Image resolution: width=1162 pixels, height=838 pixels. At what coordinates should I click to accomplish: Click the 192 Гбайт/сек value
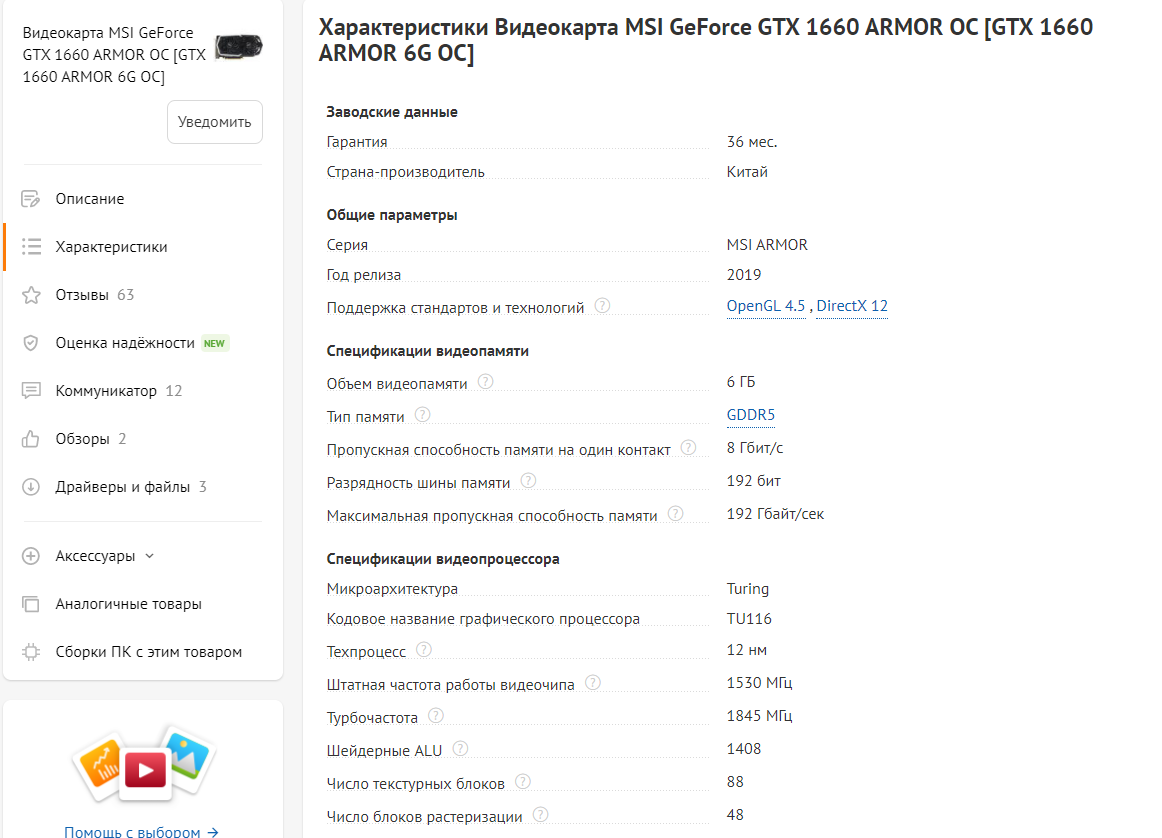[x=775, y=513]
